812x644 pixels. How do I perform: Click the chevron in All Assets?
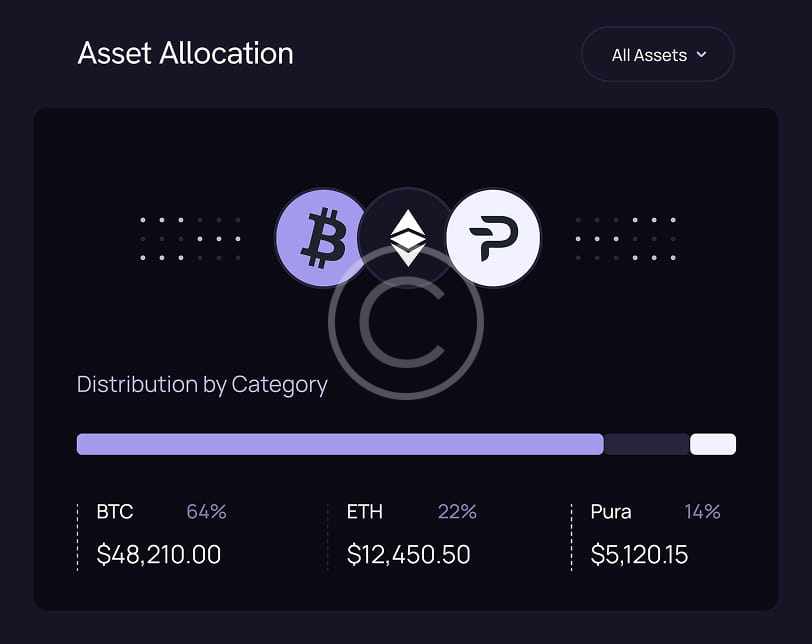click(701, 55)
